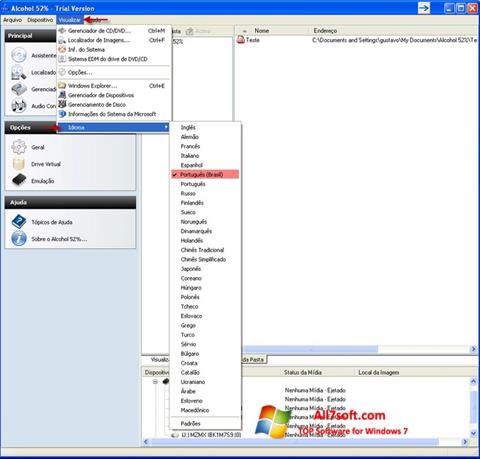Select Inglês language
The width and height of the screenshot is (480, 459).
coord(205,127)
